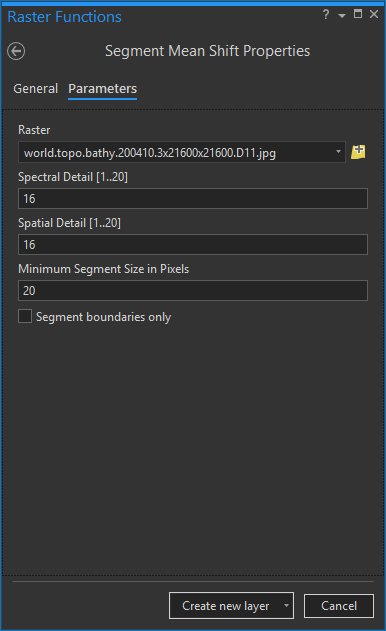The height and width of the screenshot is (631, 386).
Task: Click the Create new layer button
Action: coord(225,605)
